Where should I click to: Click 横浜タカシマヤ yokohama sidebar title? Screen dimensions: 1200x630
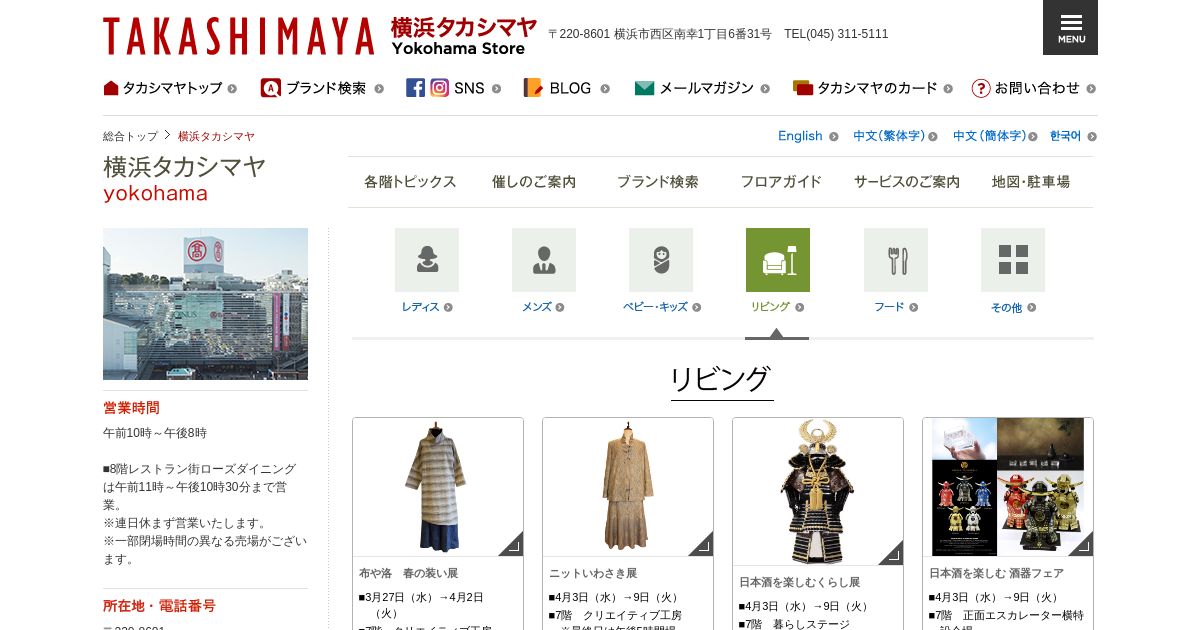tap(184, 178)
